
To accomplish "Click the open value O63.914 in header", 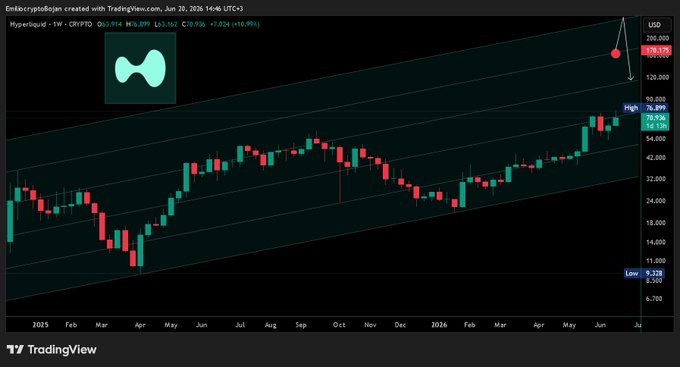I will tap(109, 24).
